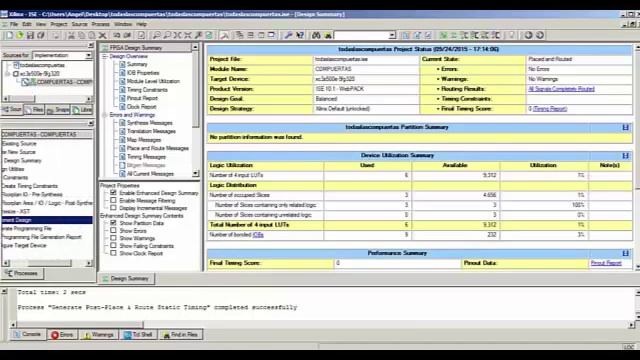Collapse the Performance Summary section icon
Screen dimensions: 640x360
(x=625, y=253)
